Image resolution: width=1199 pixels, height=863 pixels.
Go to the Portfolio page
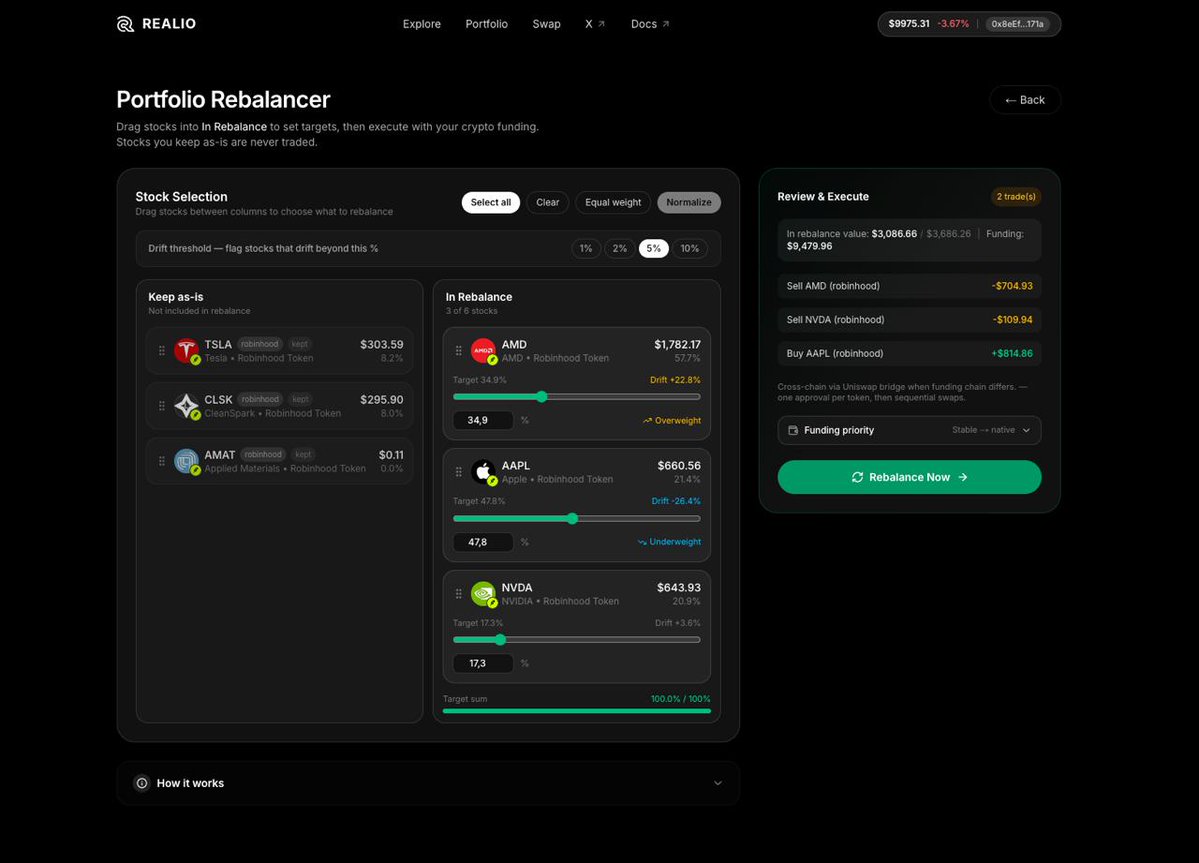(x=486, y=24)
